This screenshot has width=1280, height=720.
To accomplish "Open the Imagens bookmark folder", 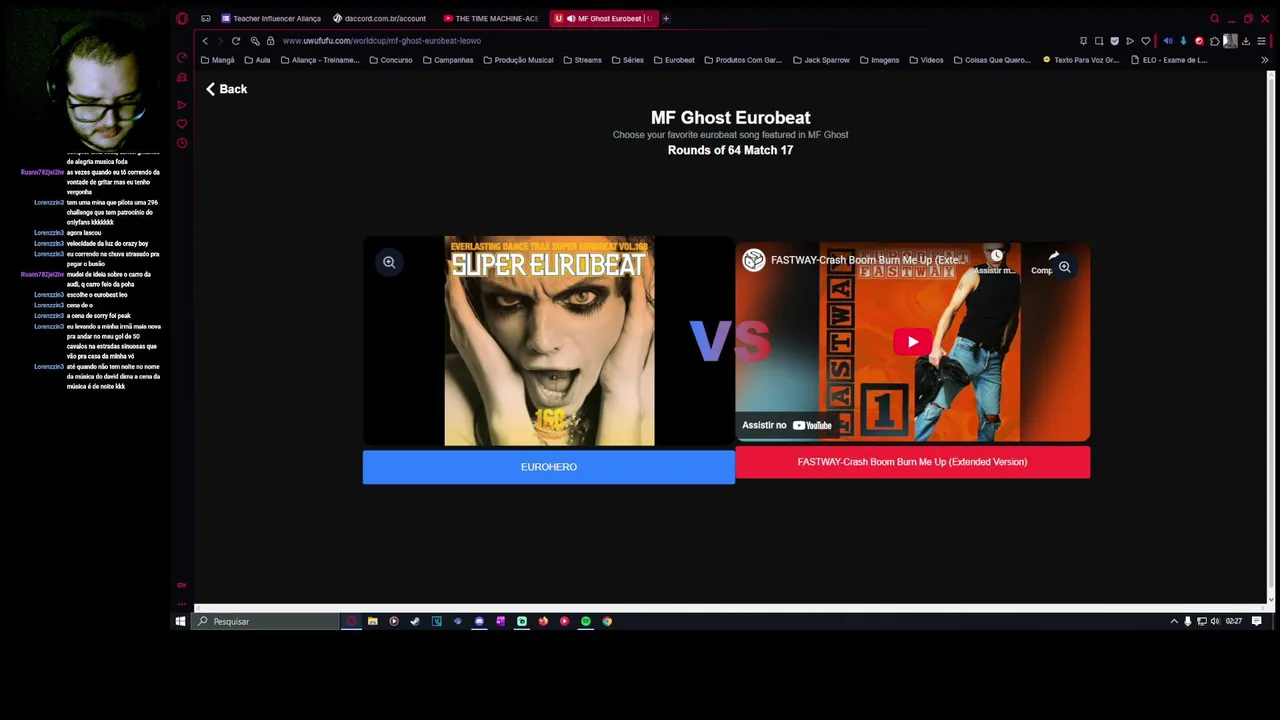I will tap(878, 60).
